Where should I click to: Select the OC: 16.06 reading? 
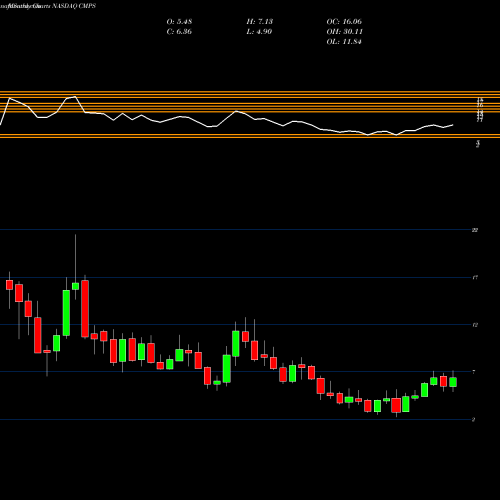point(344,21)
